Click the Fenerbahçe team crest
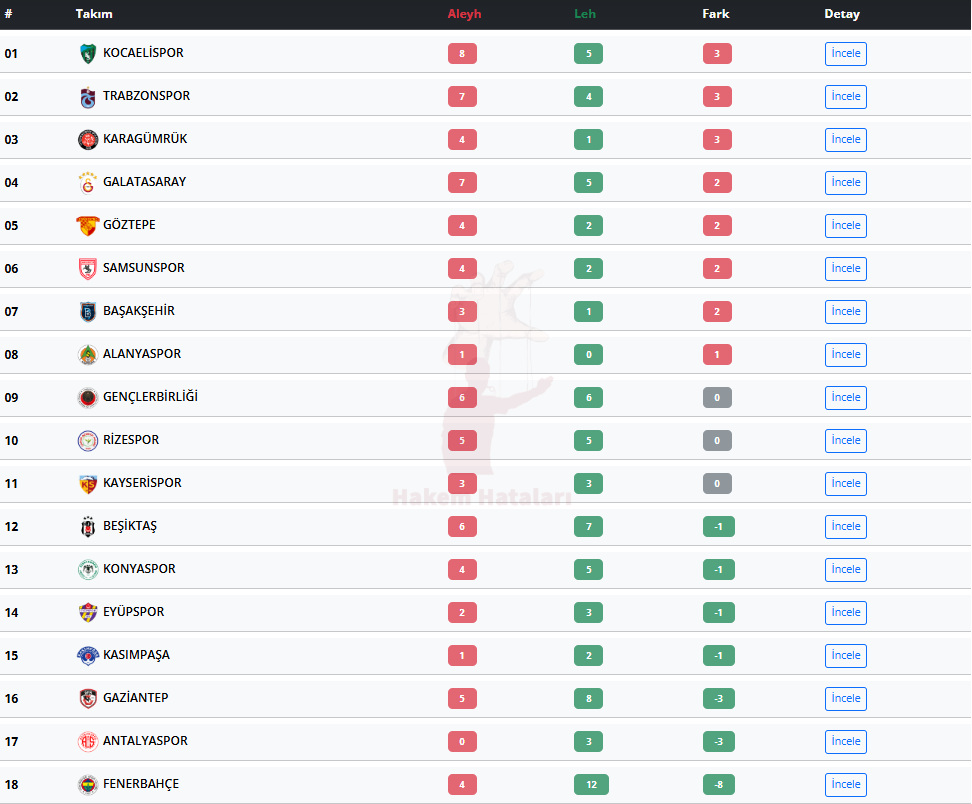Viewport: 972px width, 804px height. [x=88, y=785]
